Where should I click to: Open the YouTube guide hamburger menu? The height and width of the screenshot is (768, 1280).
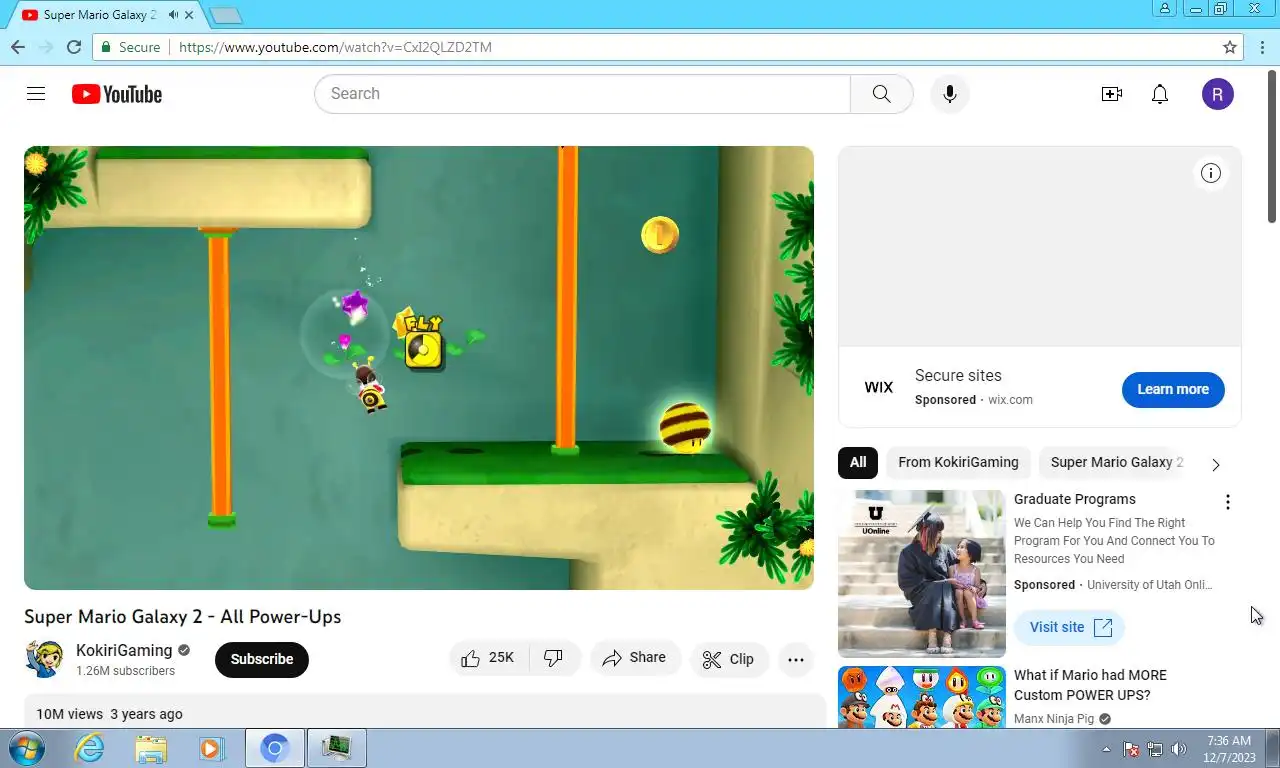(36, 94)
